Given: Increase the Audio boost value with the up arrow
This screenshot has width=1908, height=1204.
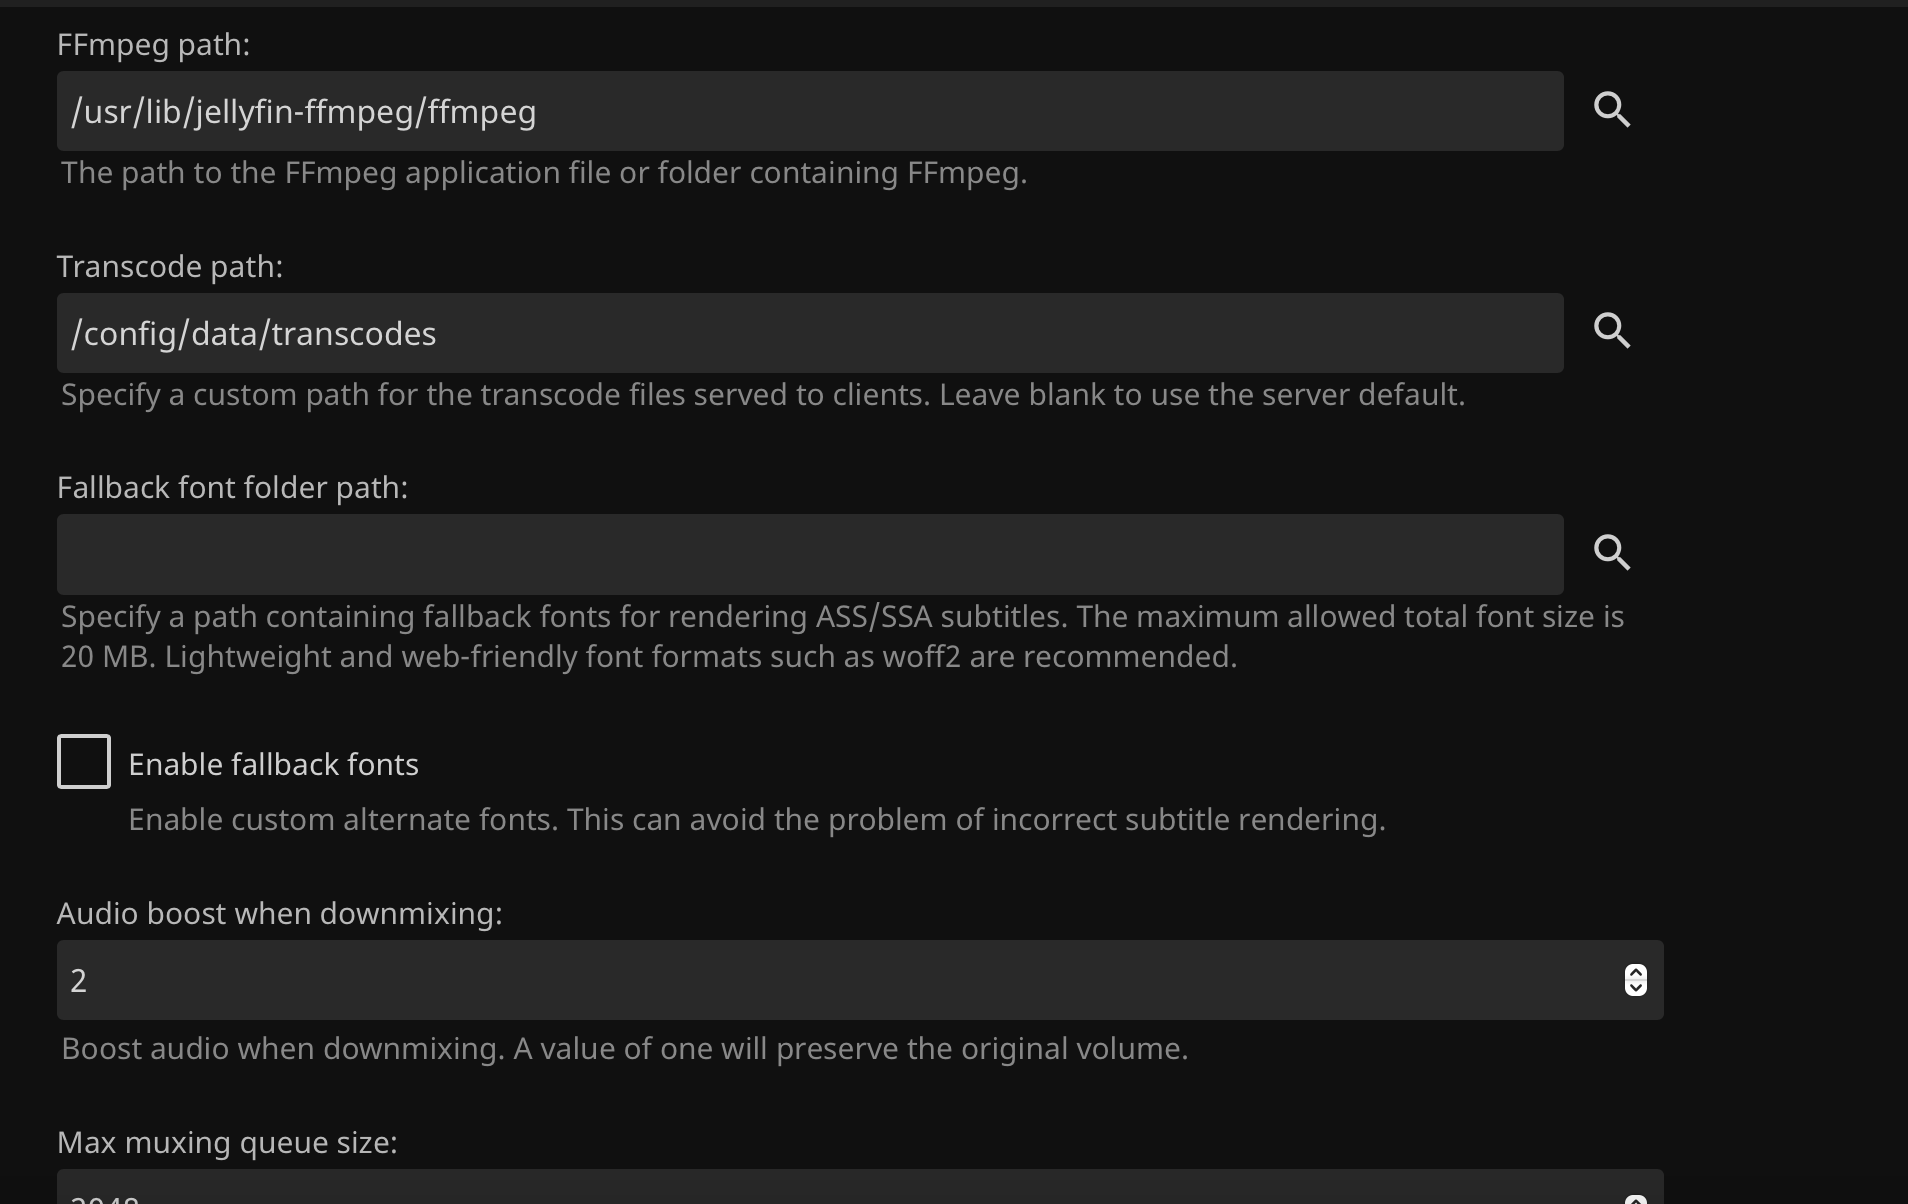Looking at the screenshot, I should click(x=1636, y=972).
